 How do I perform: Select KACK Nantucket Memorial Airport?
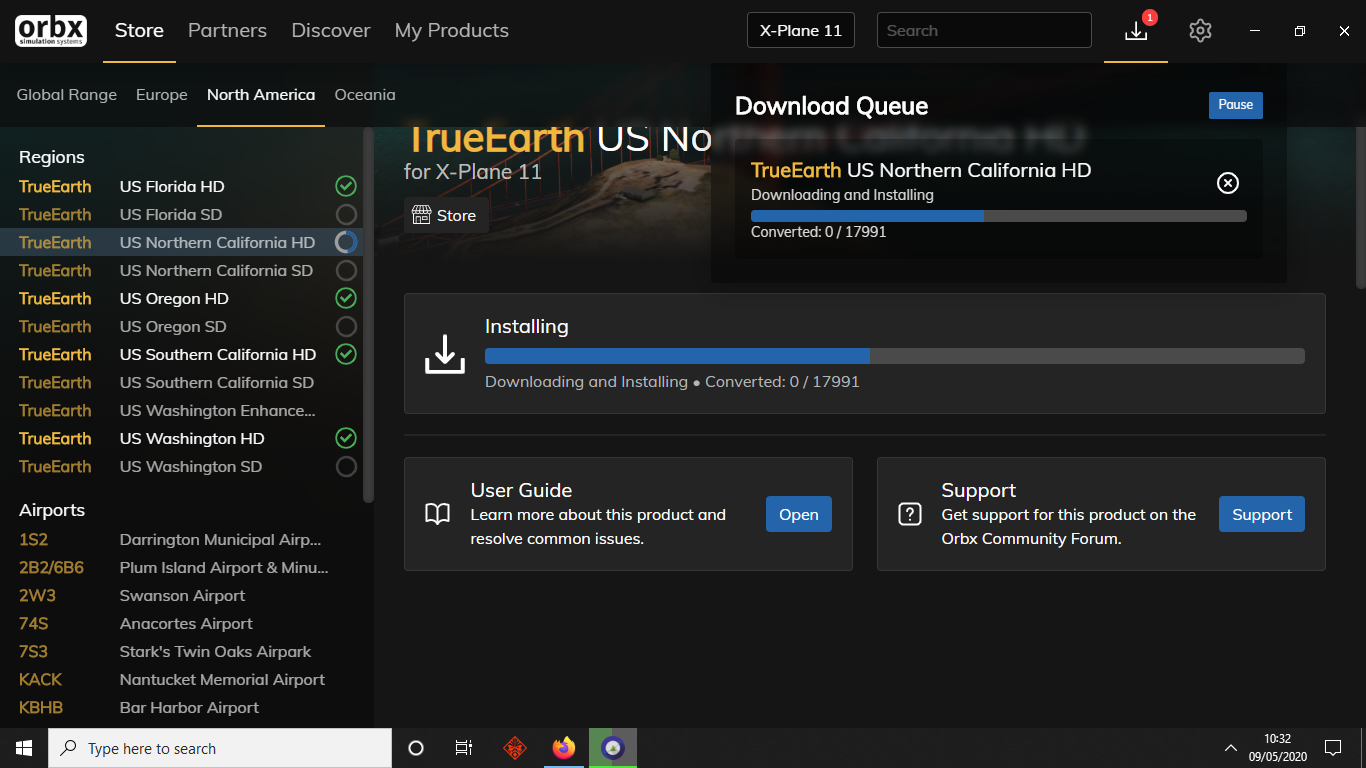[x=180, y=679]
